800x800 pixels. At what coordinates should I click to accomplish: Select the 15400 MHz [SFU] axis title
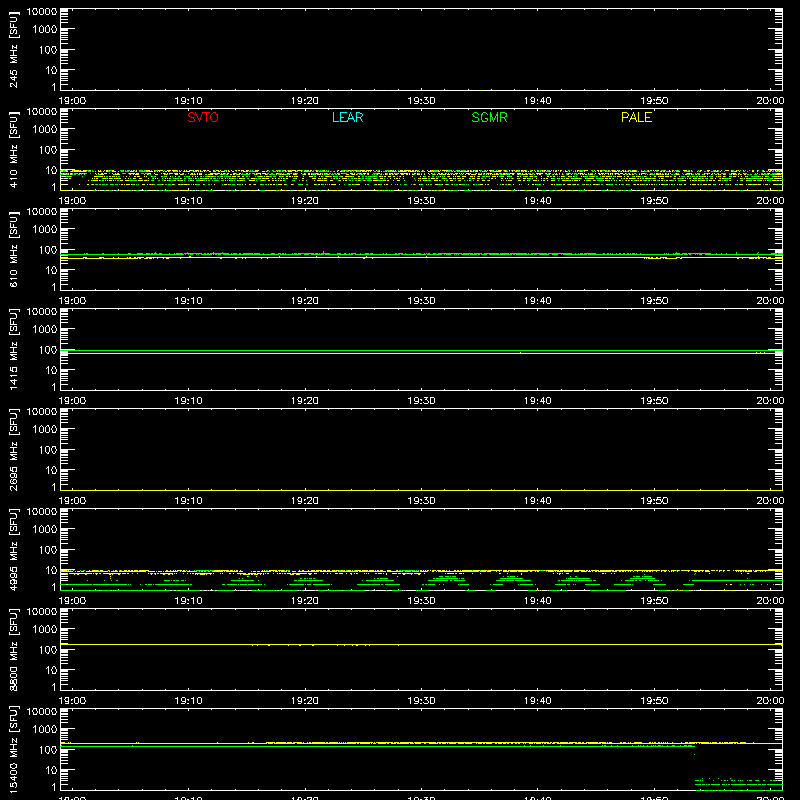coord(14,749)
